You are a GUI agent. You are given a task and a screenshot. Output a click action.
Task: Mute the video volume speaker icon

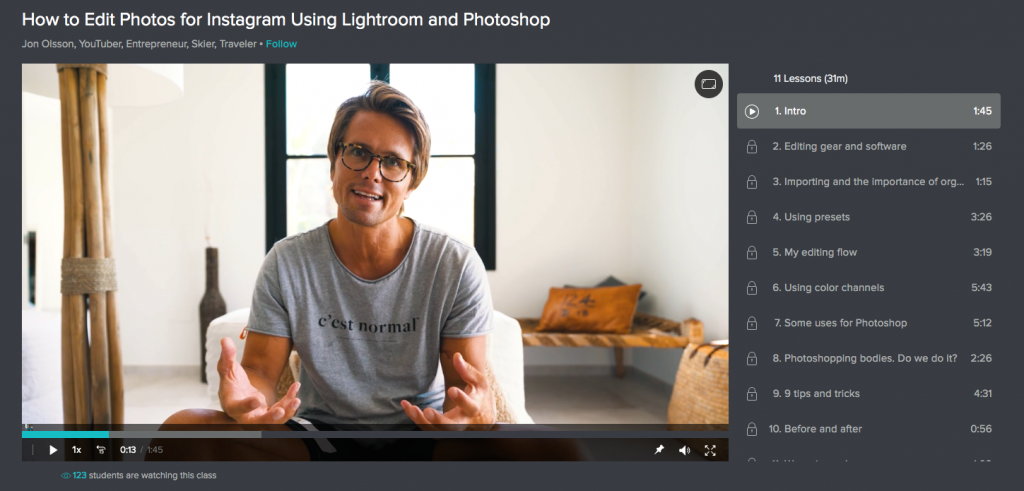click(x=684, y=450)
